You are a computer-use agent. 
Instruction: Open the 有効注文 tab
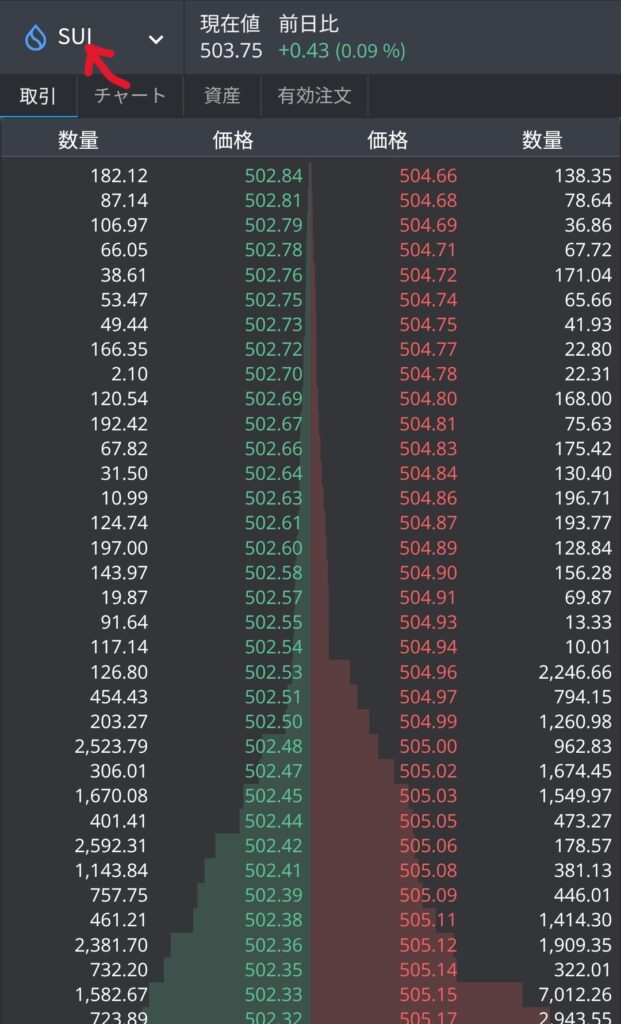(315, 97)
